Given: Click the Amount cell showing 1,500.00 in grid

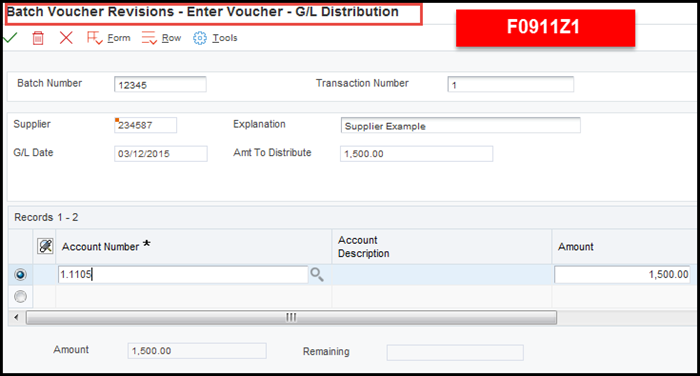Looking at the screenshot, I should pos(622,275).
